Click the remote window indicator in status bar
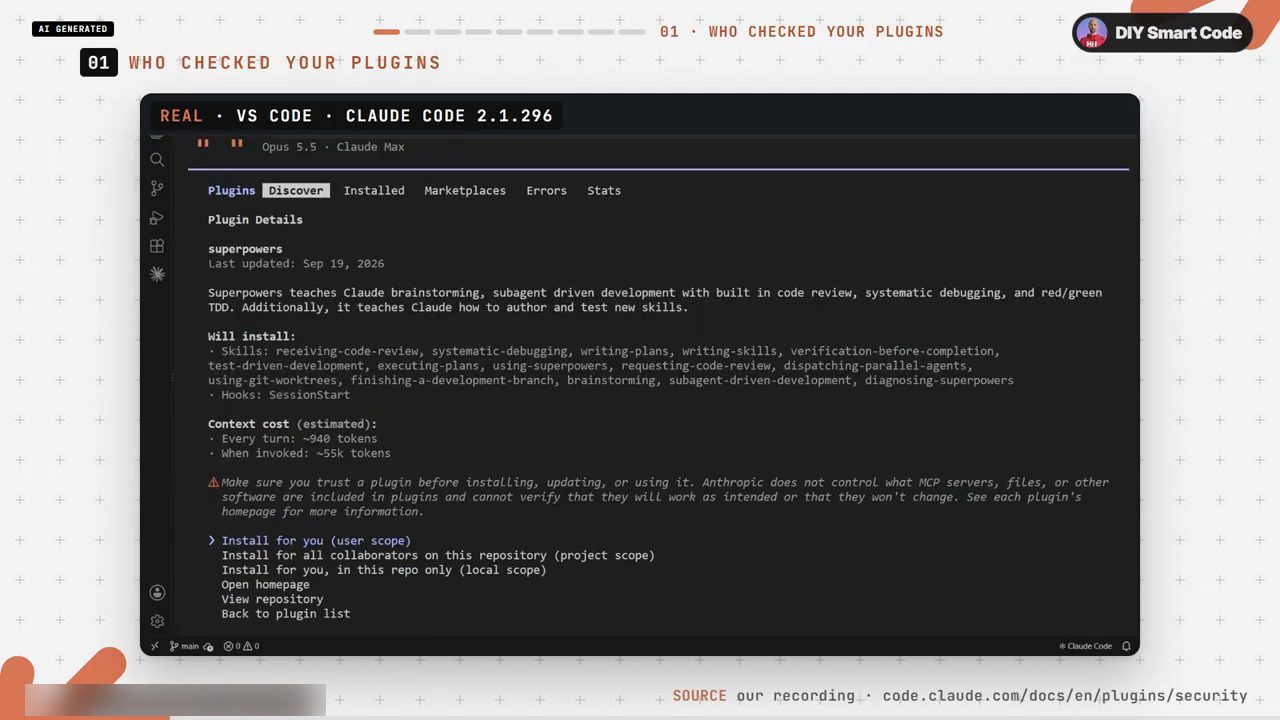Image resolution: width=1280 pixels, height=720 pixels. [x=154, y=646]
